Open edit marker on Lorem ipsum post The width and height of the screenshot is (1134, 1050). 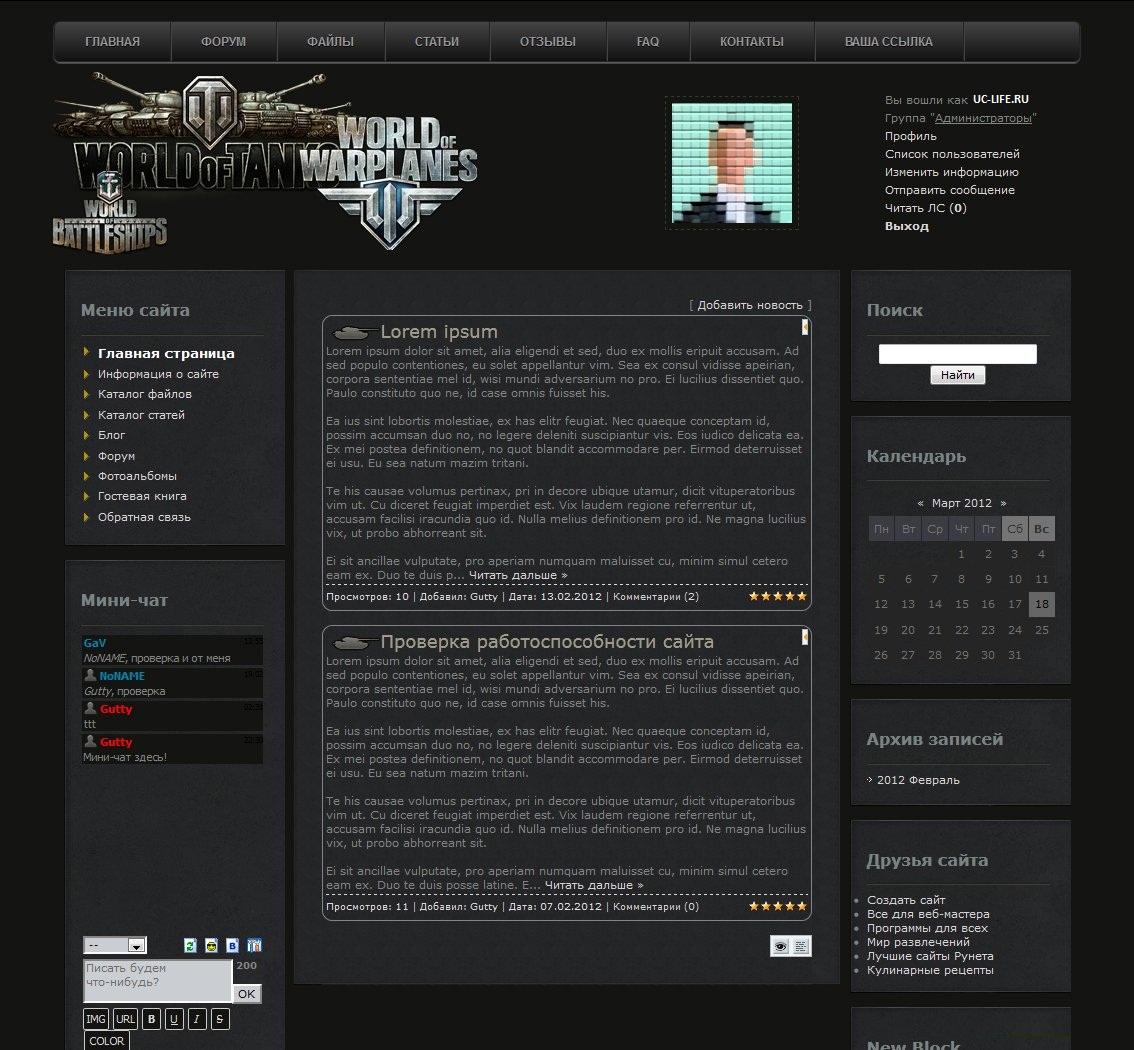tap(805, 328)
